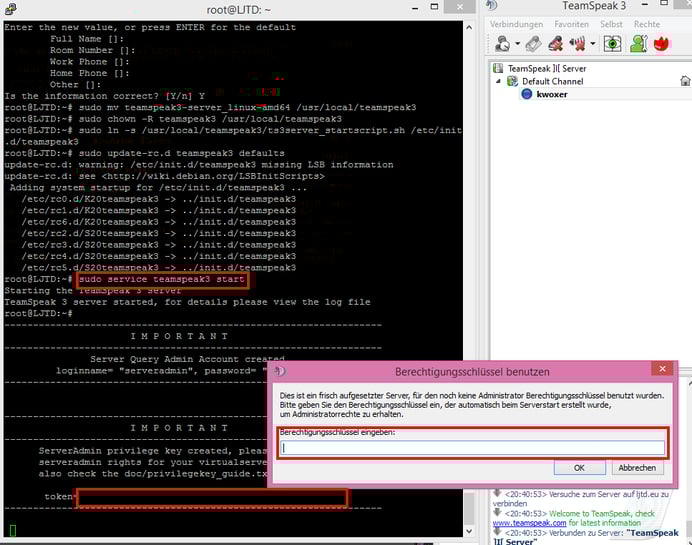Open the Rechte menu
The height and width of the screenshot is (545, 692).
click(647, 24)
